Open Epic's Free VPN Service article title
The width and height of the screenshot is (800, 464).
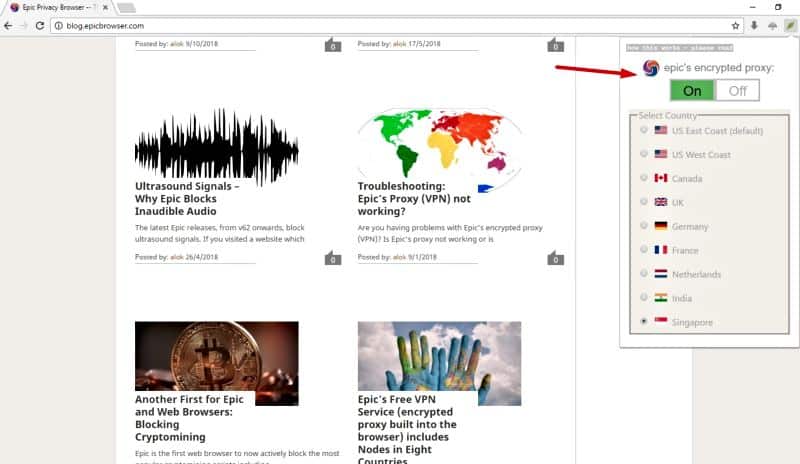point(407,430)
